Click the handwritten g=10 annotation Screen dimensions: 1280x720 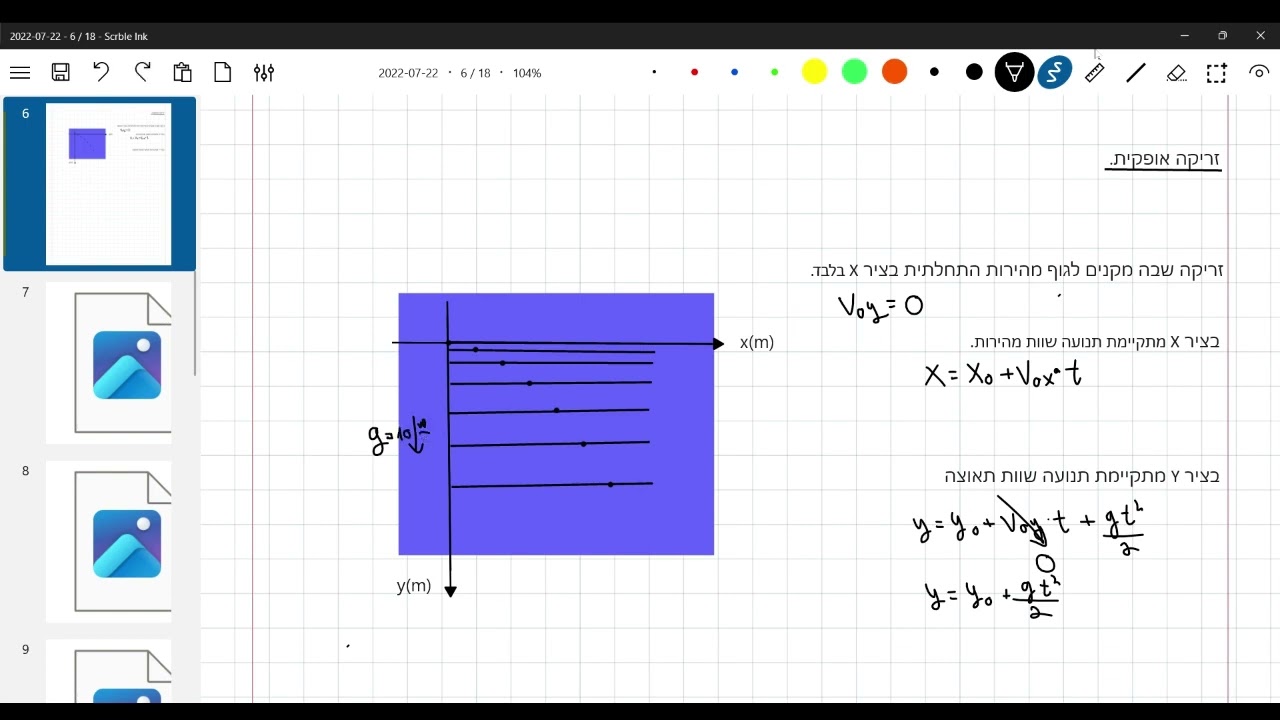click(398, 437)
